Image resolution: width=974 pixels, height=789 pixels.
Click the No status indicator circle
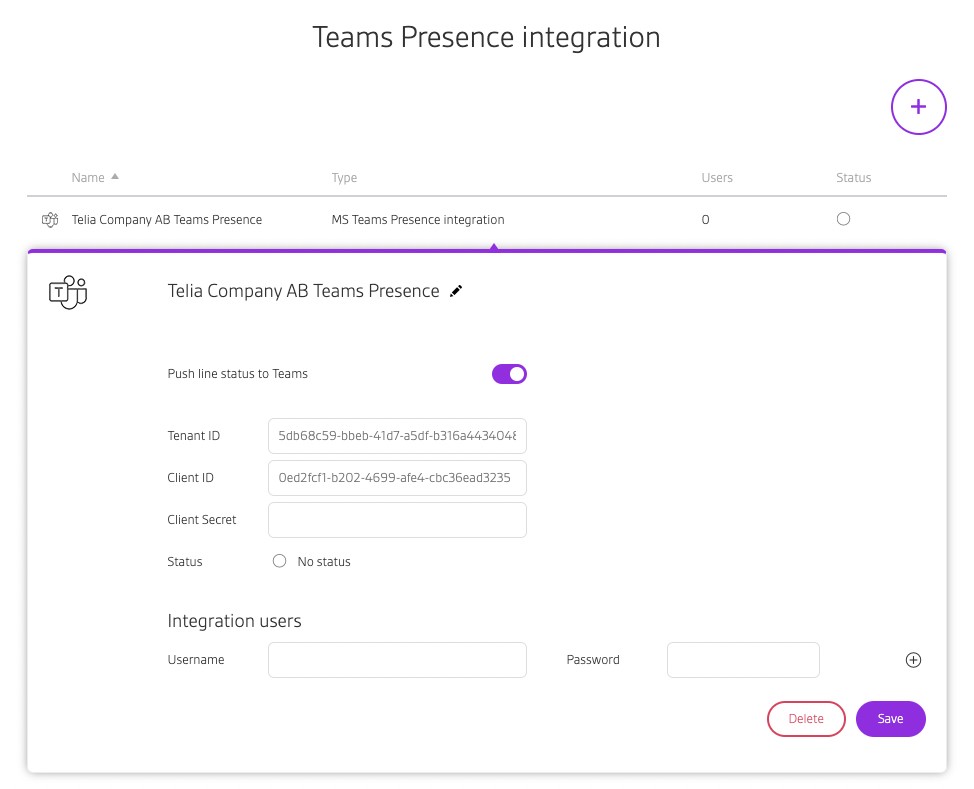pos(280,561)
